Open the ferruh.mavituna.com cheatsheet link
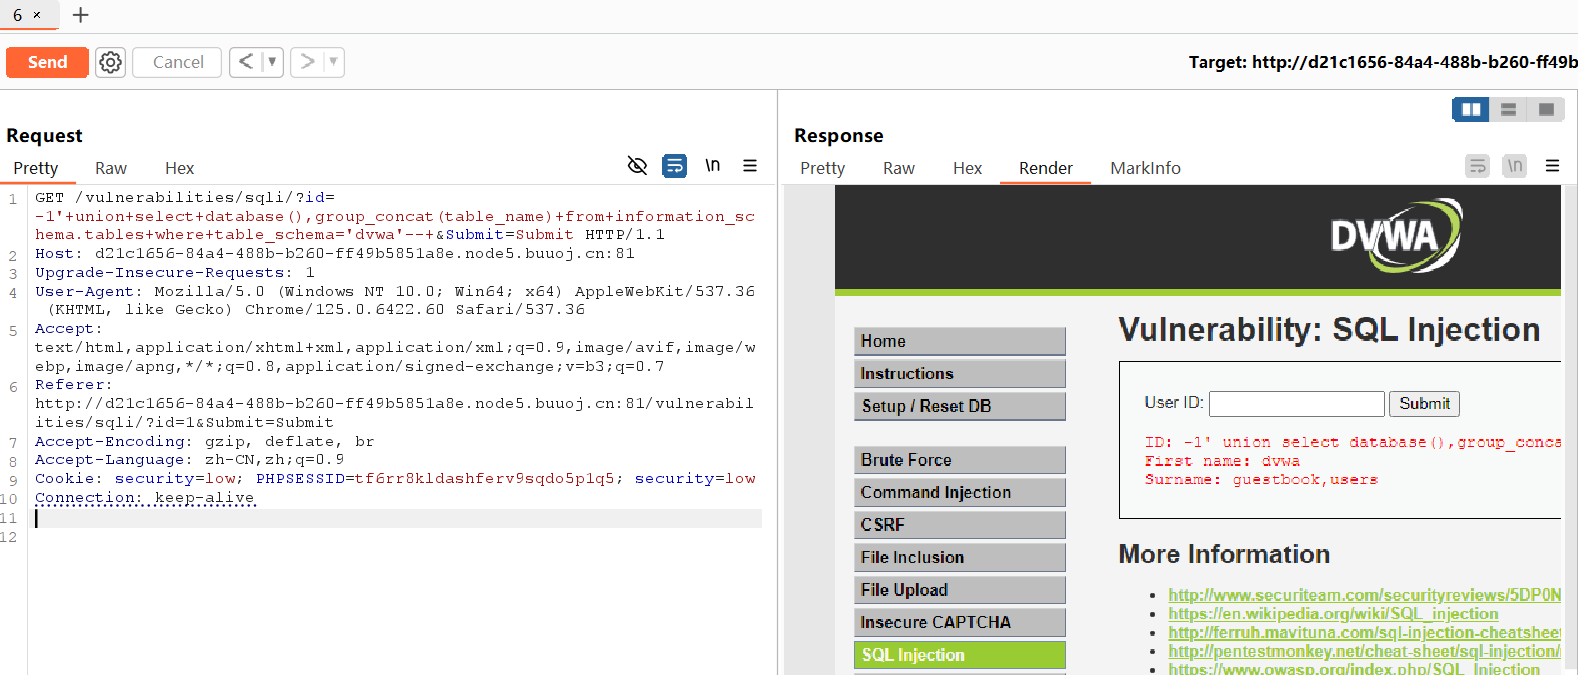The image size is (1578, 675). click(1364, 633)
